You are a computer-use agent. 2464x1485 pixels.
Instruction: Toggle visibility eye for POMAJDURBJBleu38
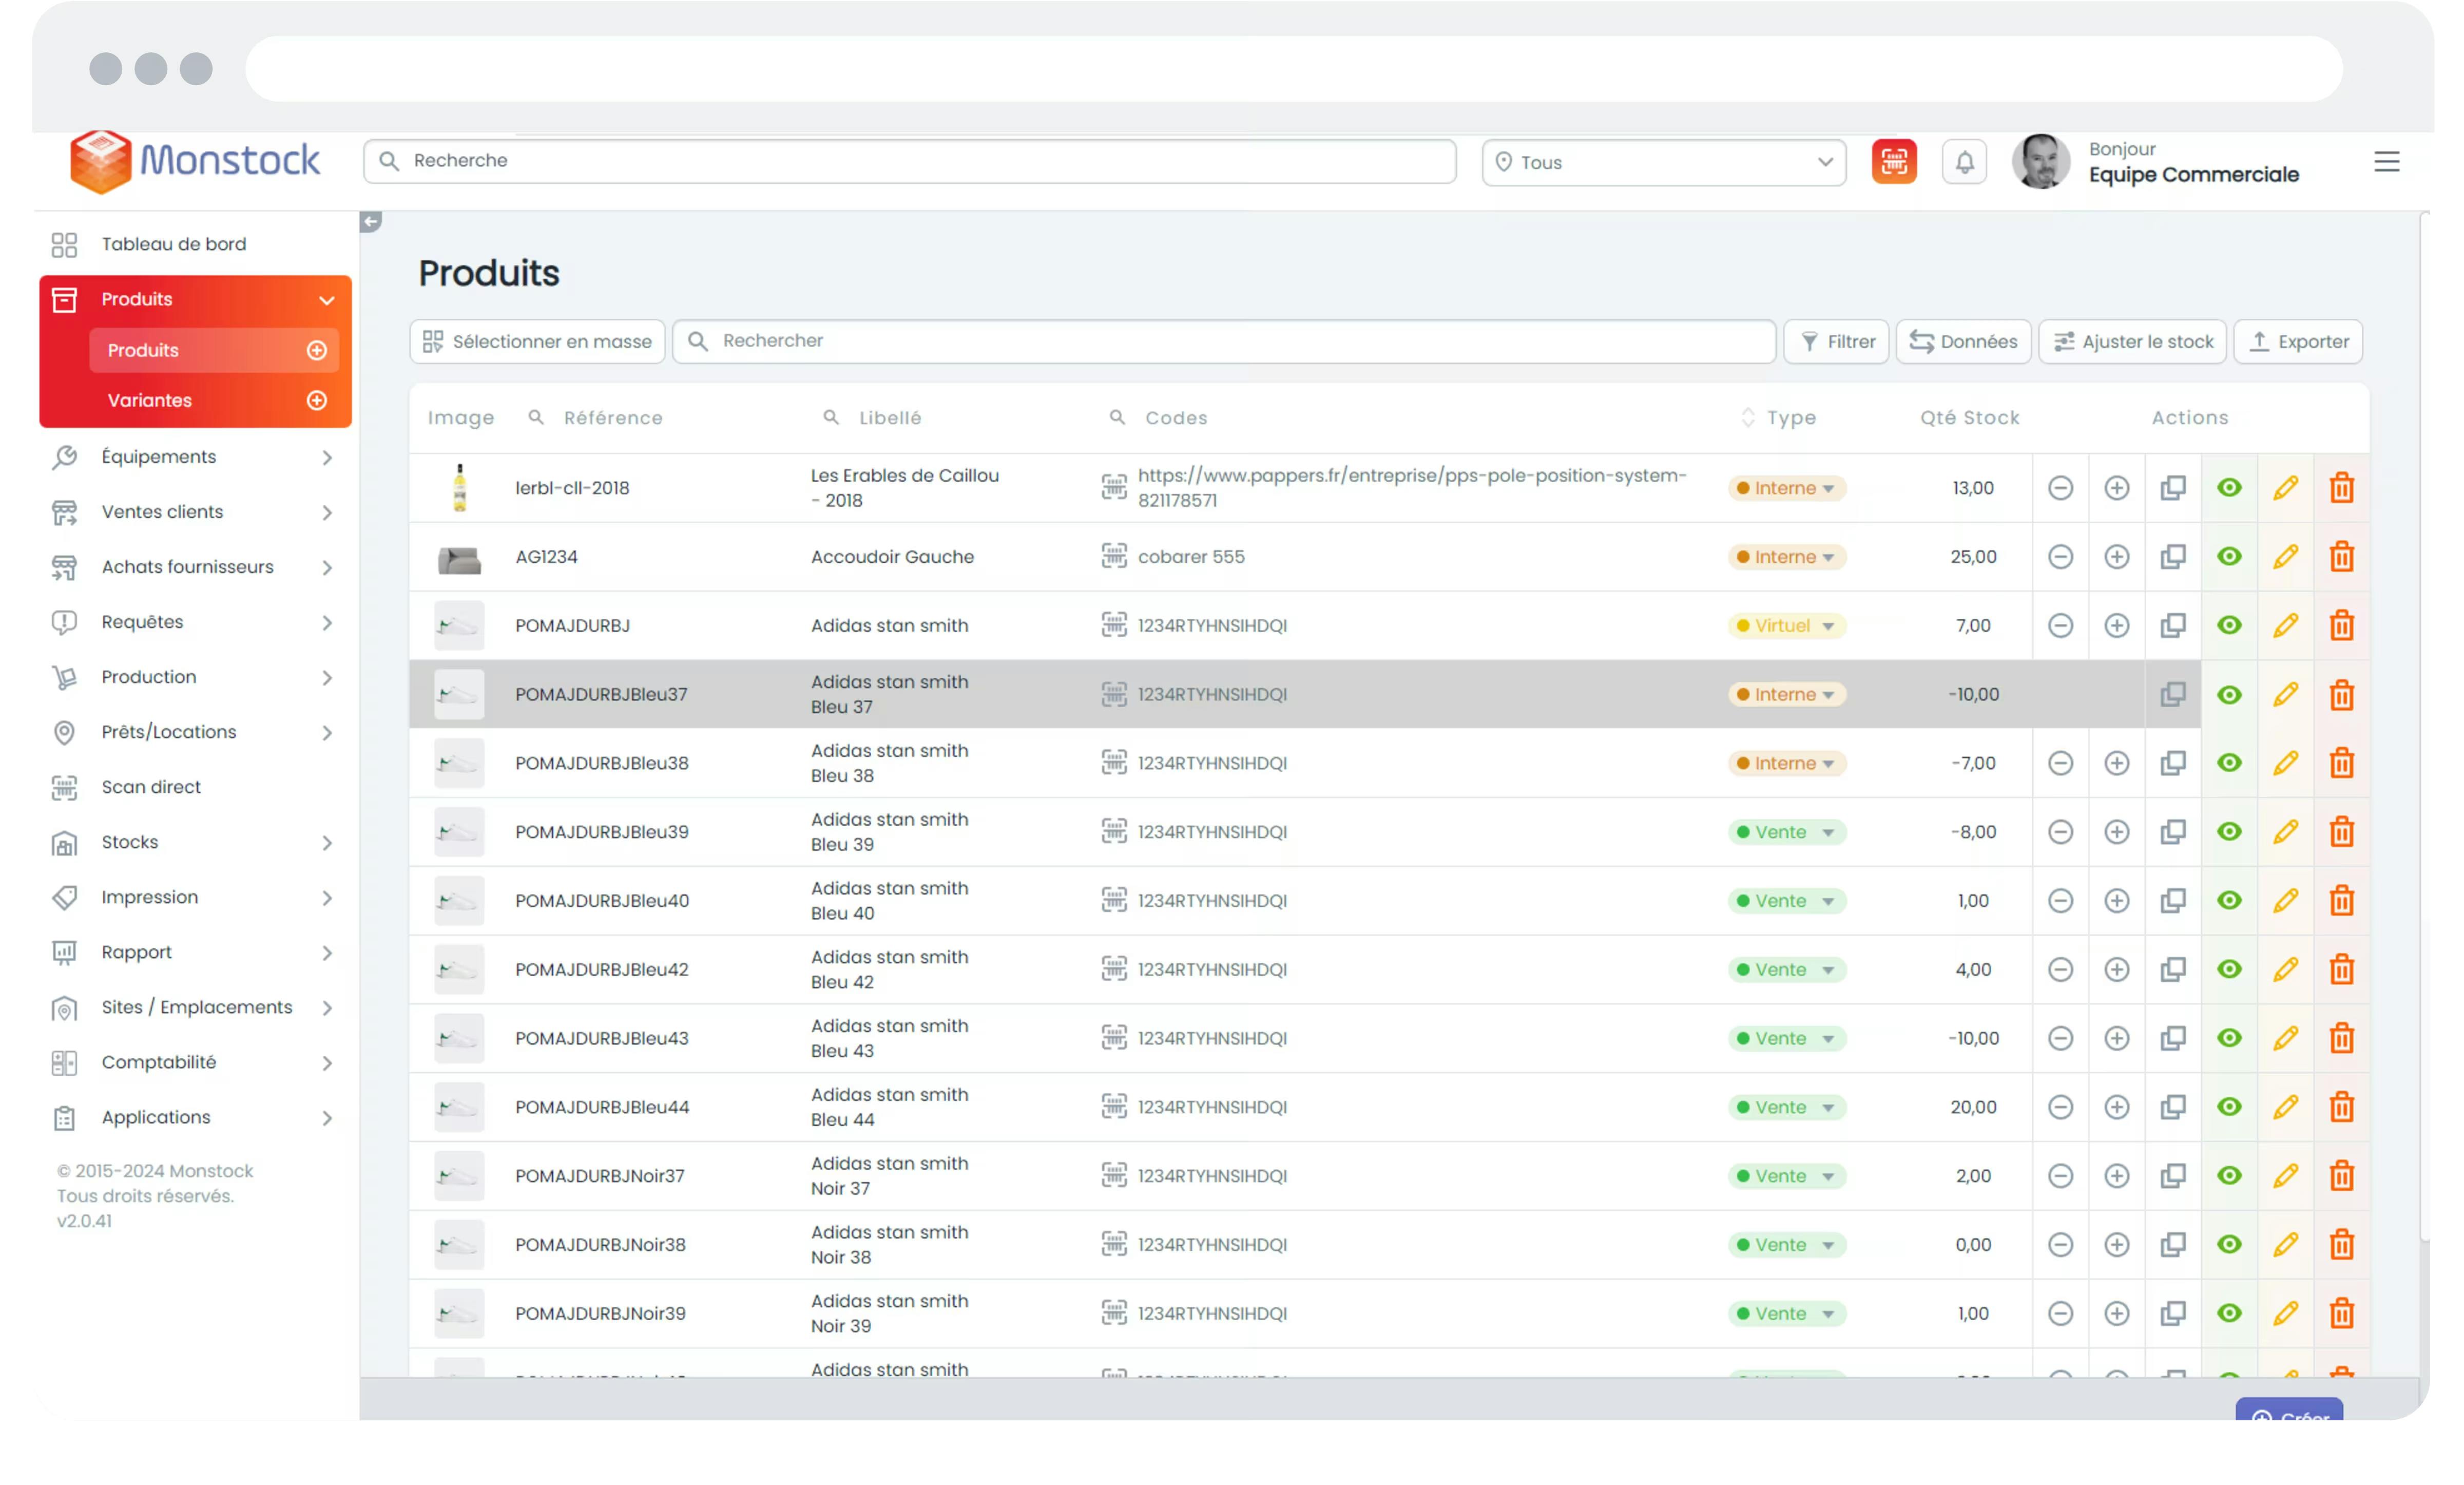tap(2228, 763)
